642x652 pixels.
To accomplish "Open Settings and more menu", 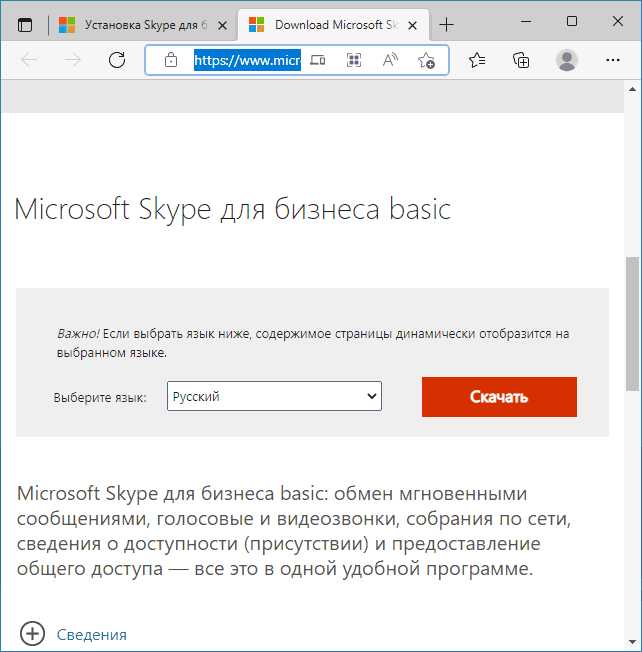I will [613, 60].
